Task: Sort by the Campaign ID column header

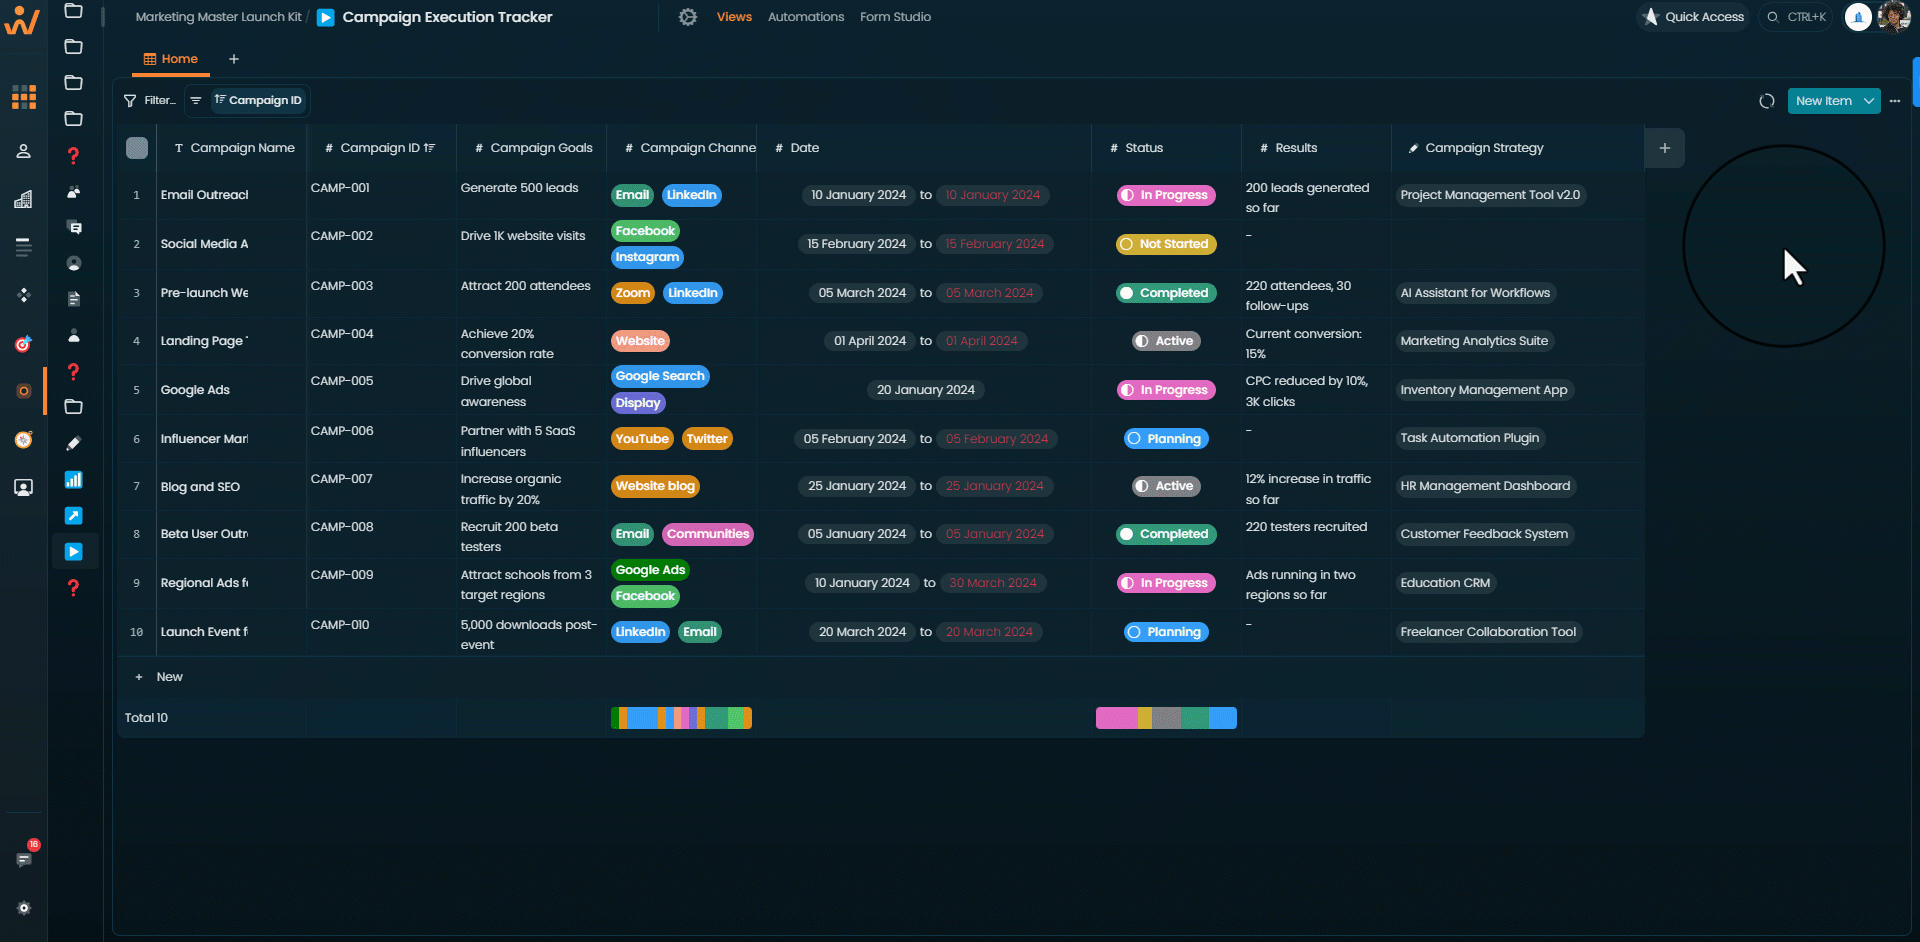Action: [x=381, y=148]
